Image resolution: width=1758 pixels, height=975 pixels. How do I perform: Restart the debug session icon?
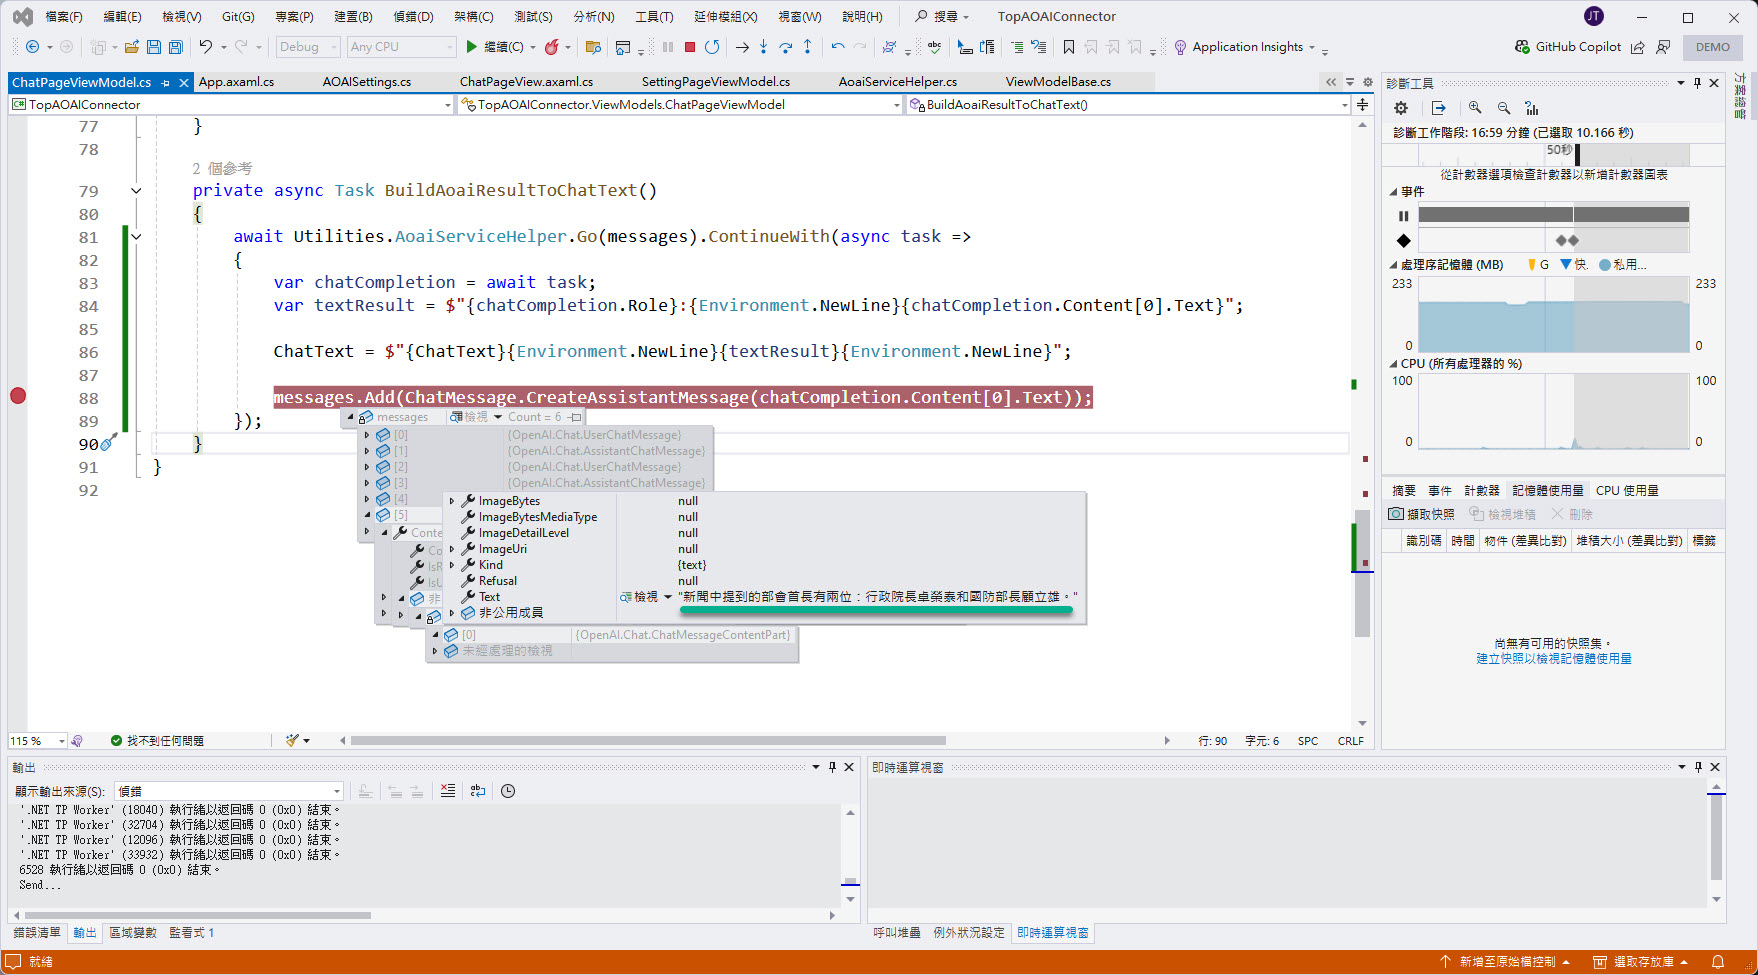(x=712, y=47)
